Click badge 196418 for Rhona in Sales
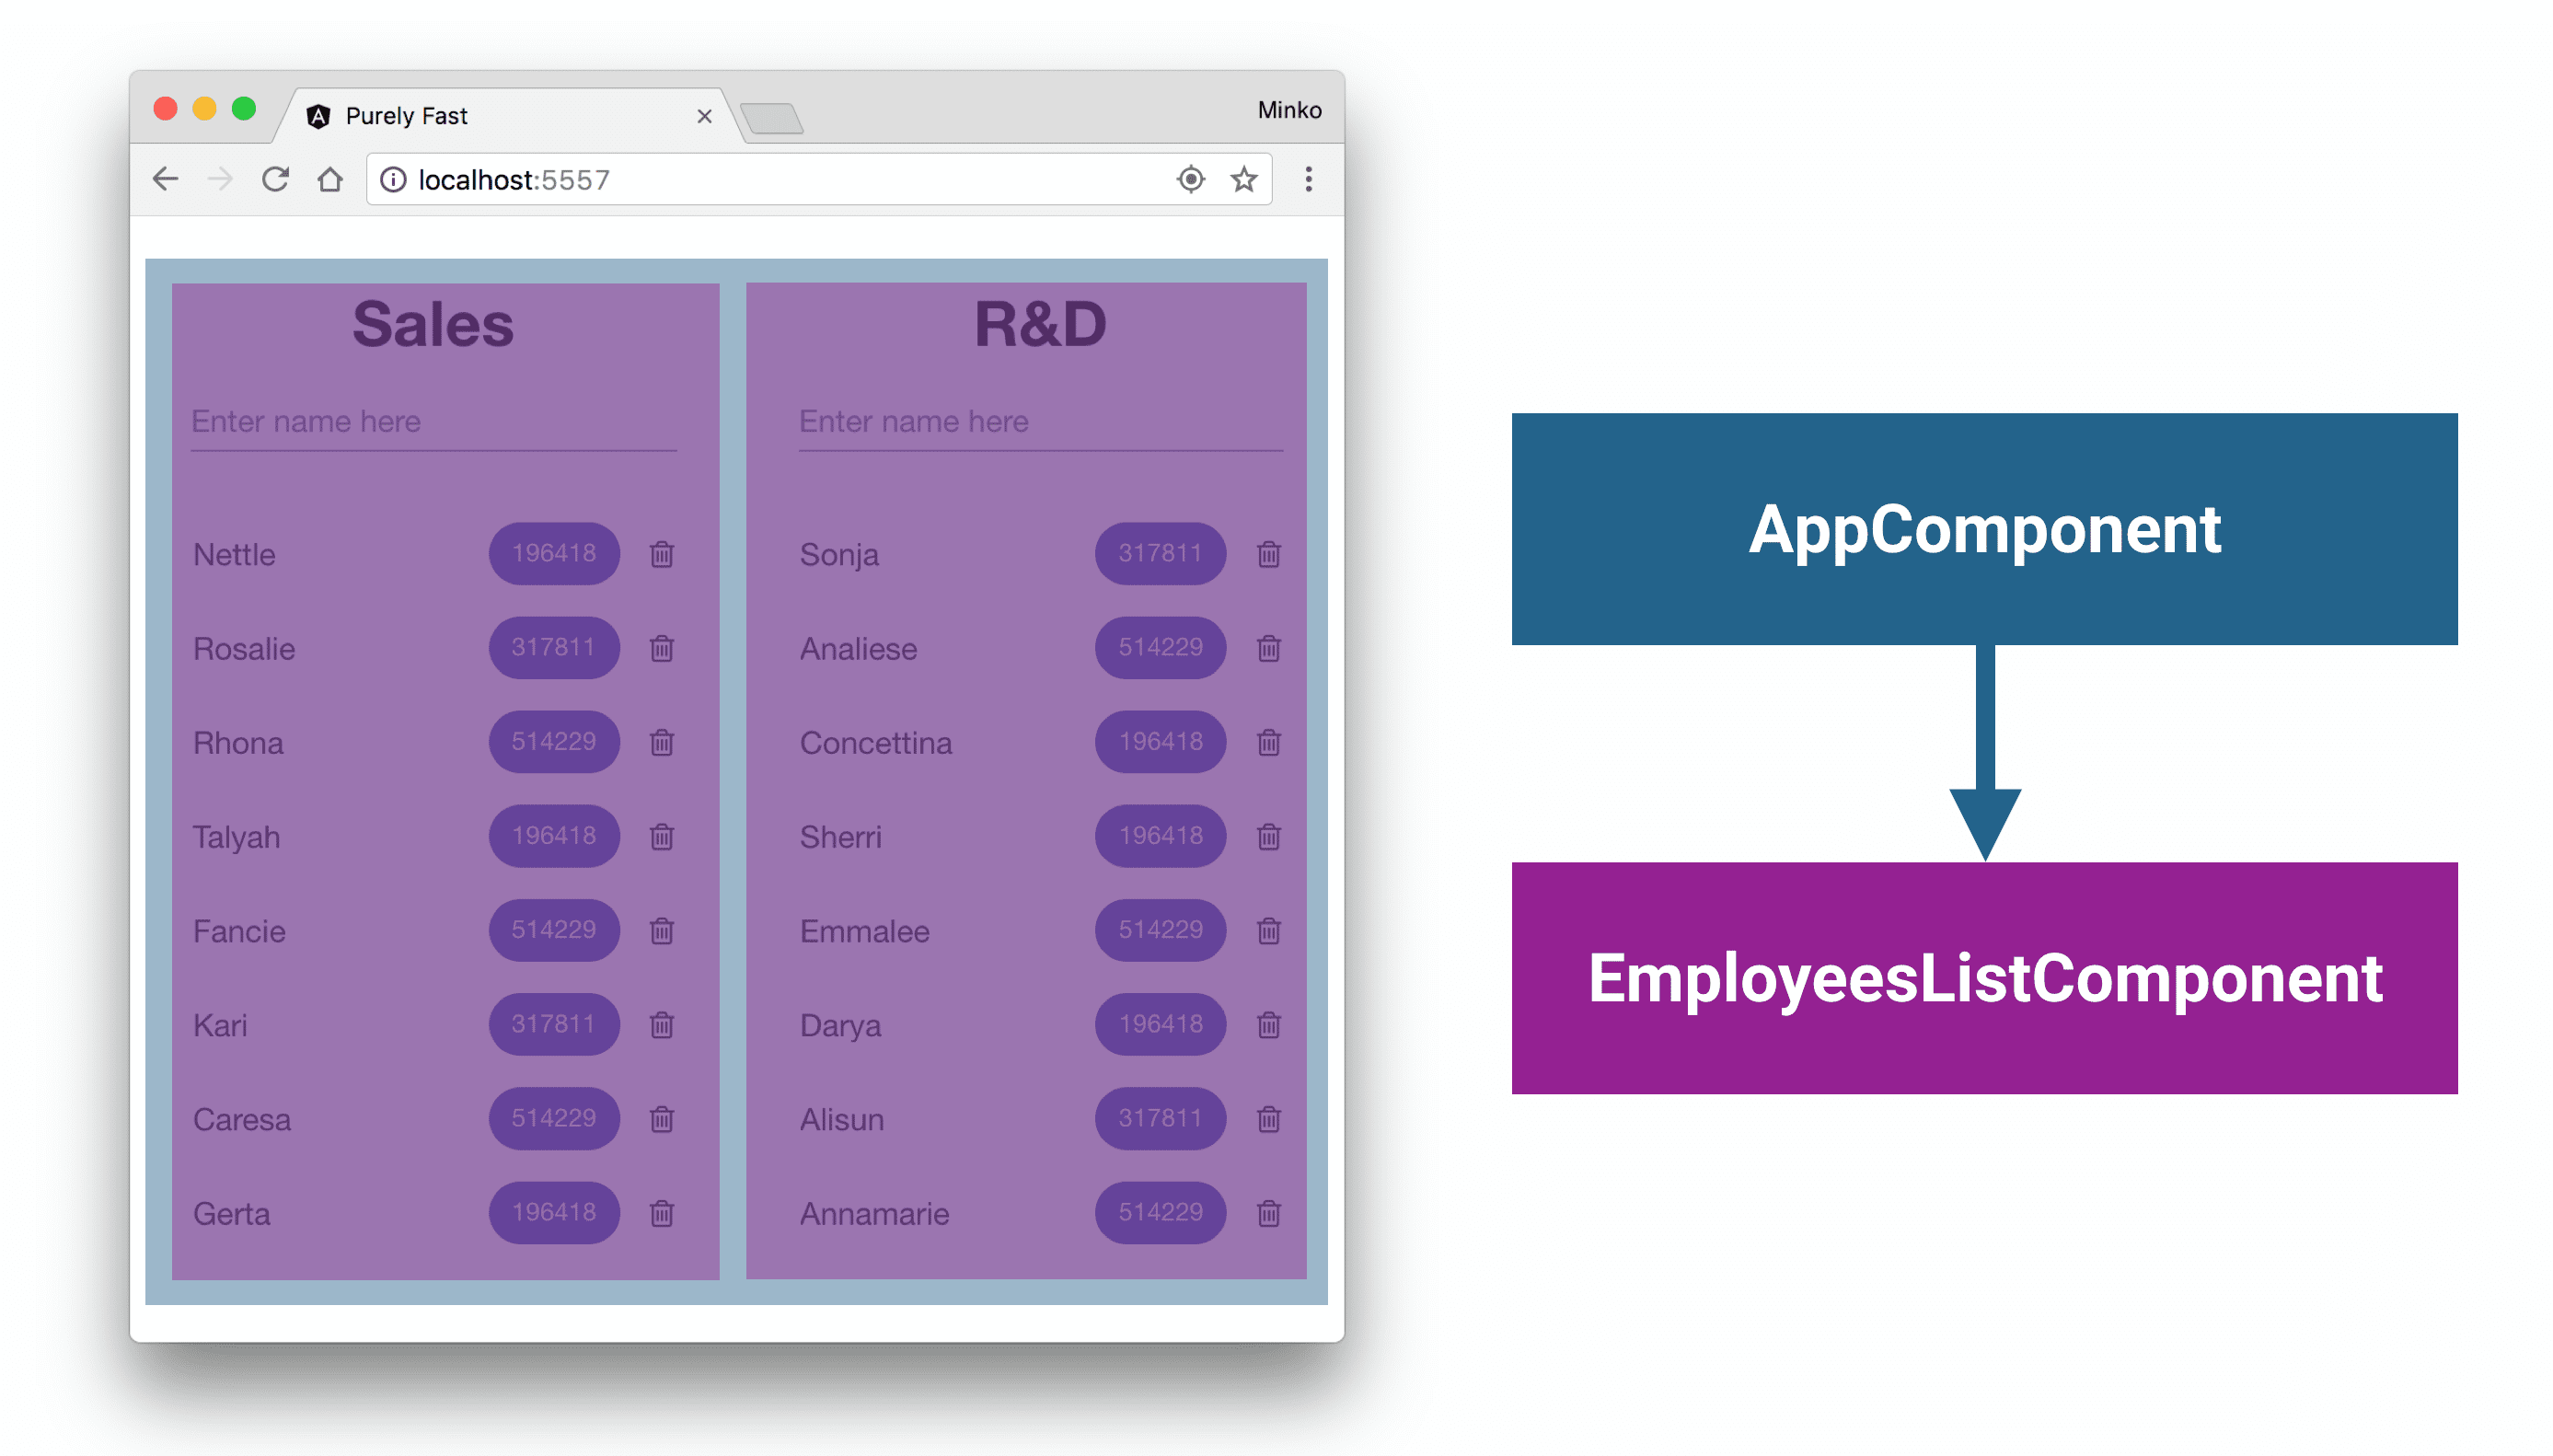 (554, 740)
